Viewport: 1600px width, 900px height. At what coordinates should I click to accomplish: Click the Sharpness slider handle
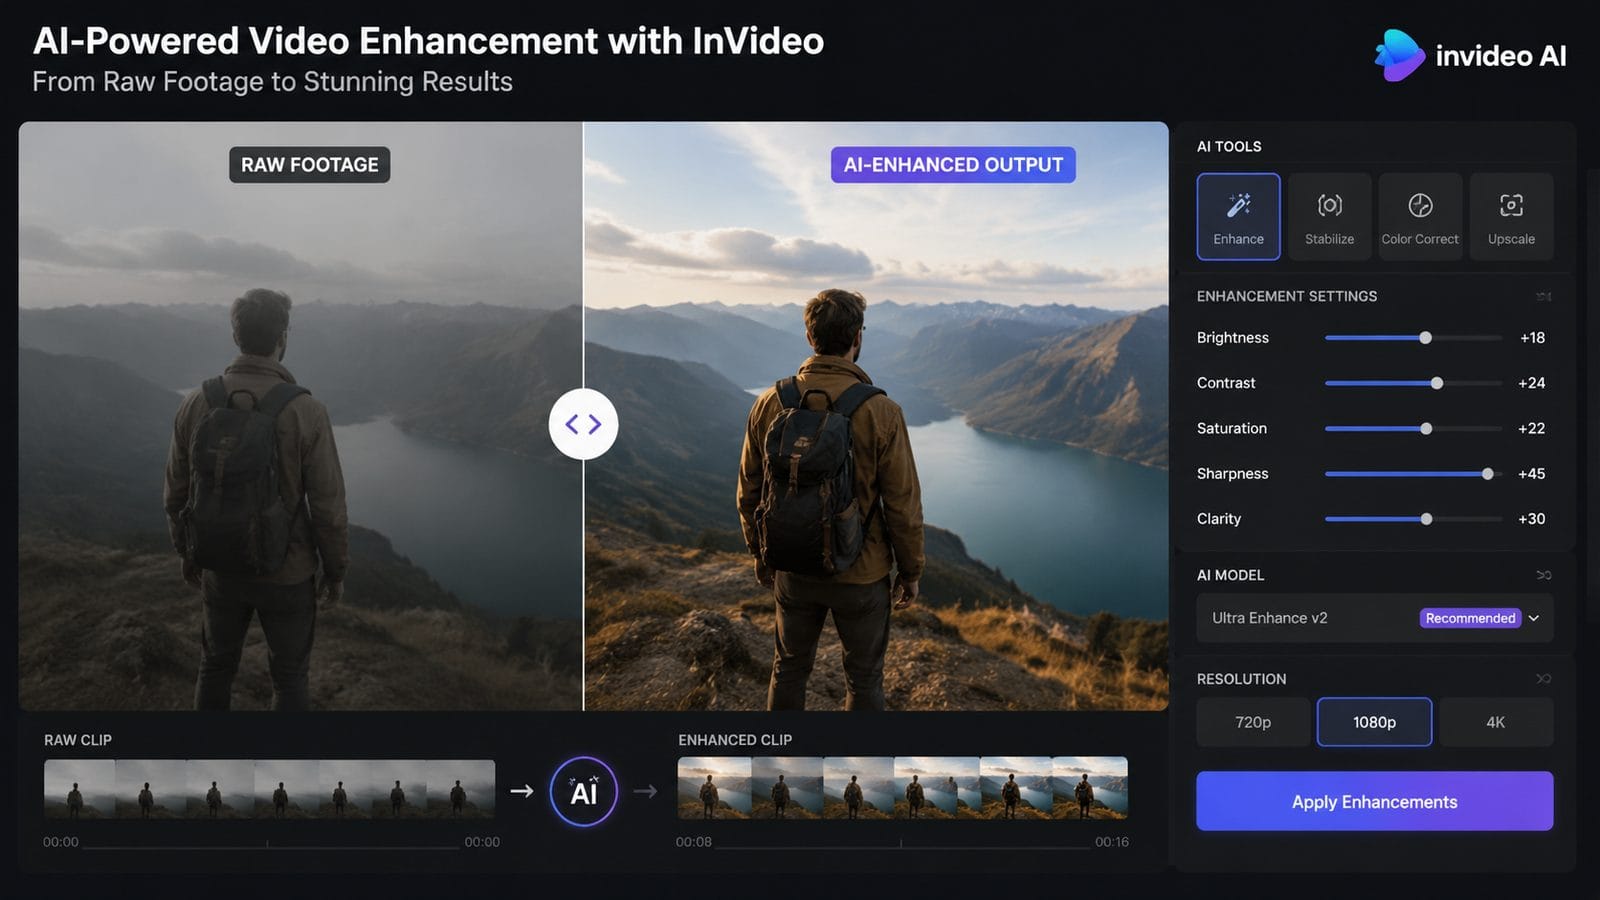[1488, 474]
